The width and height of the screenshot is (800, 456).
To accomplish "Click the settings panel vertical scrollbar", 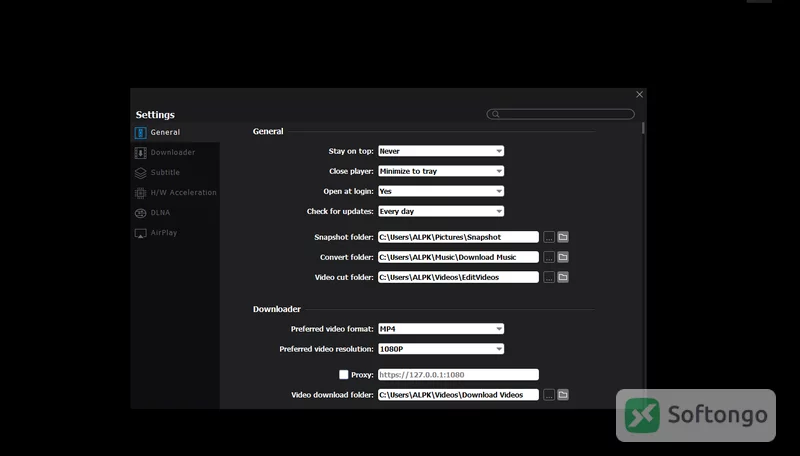I will 643,128.
